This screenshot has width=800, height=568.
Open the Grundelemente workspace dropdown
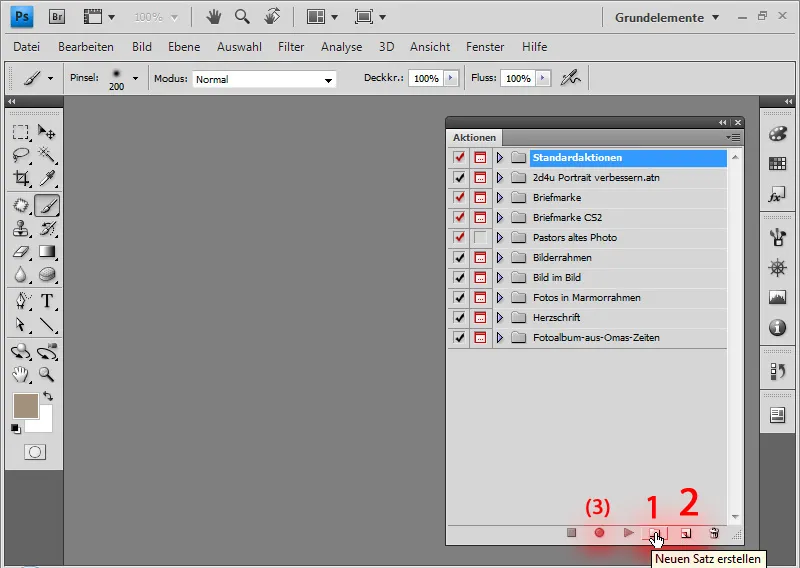[666, 17]
